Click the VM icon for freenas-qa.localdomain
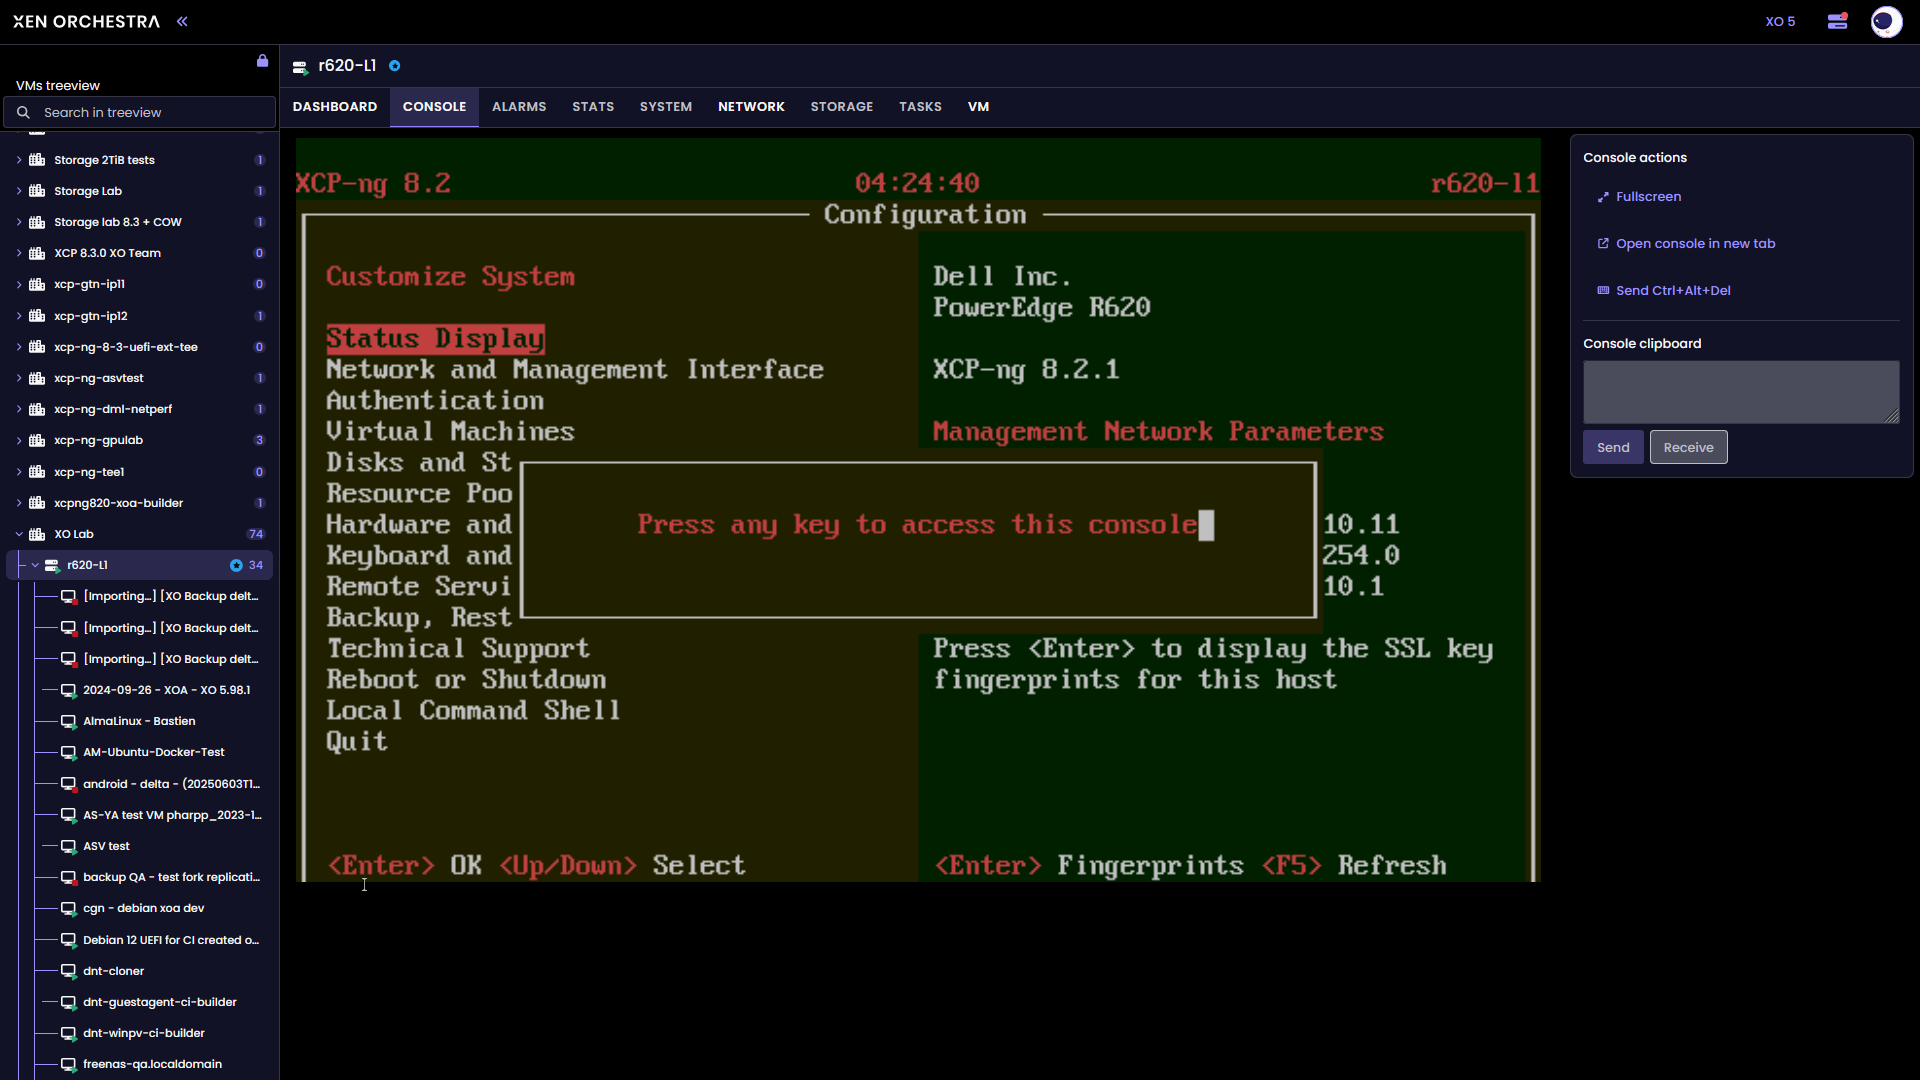The image size is (1920, 1080). pos(69,1065)
